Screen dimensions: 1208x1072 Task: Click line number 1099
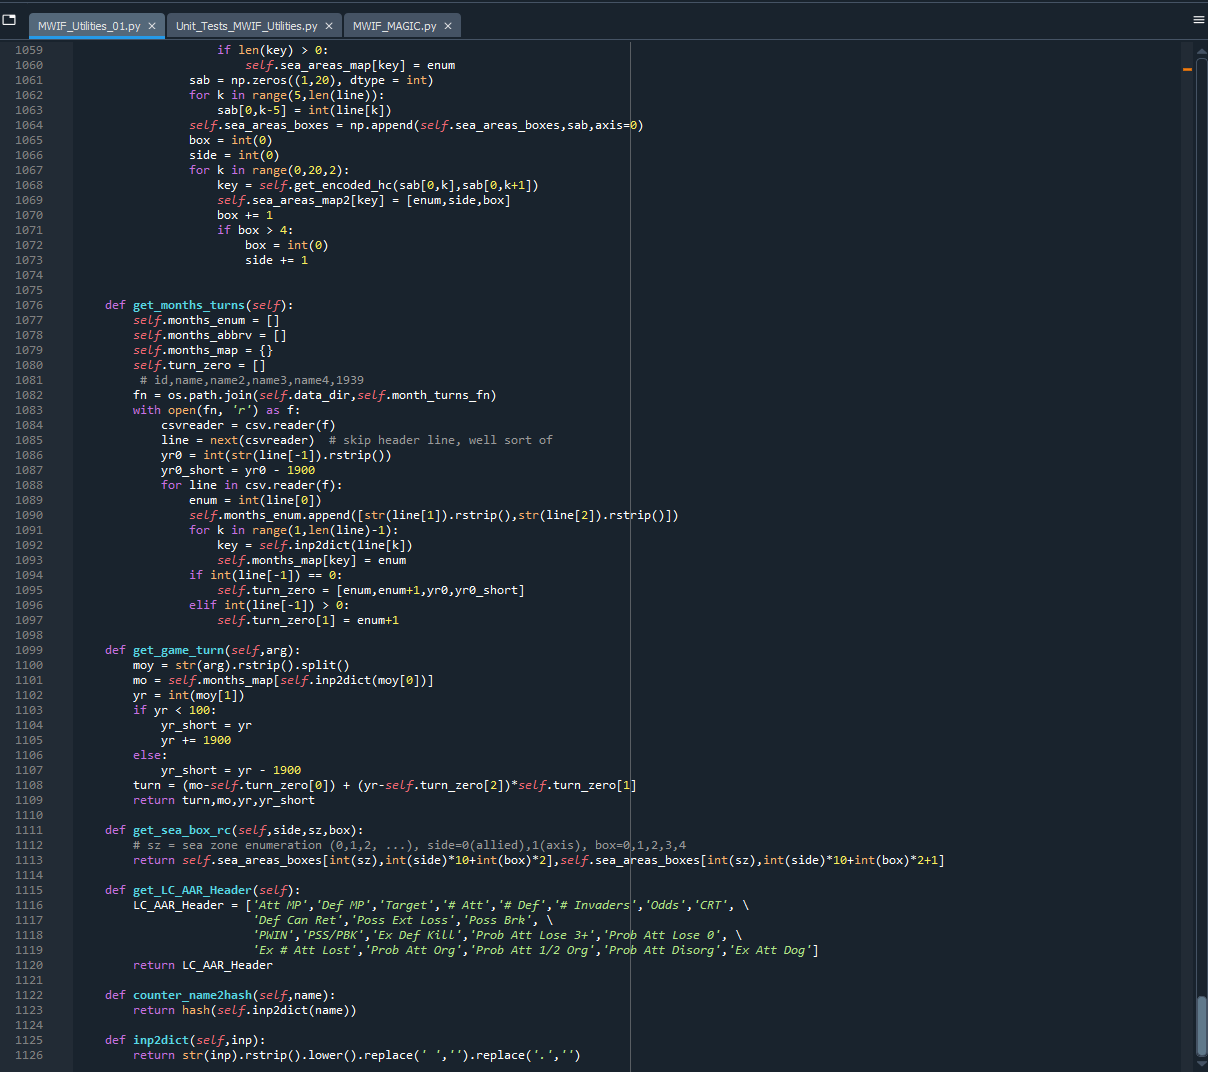[x=29, y=650]
